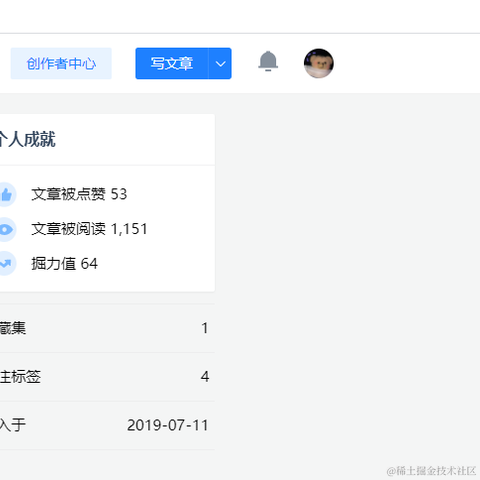Select the 掘力值 64 text
Viewport: 480px width, 480px height.
(64, 264)
